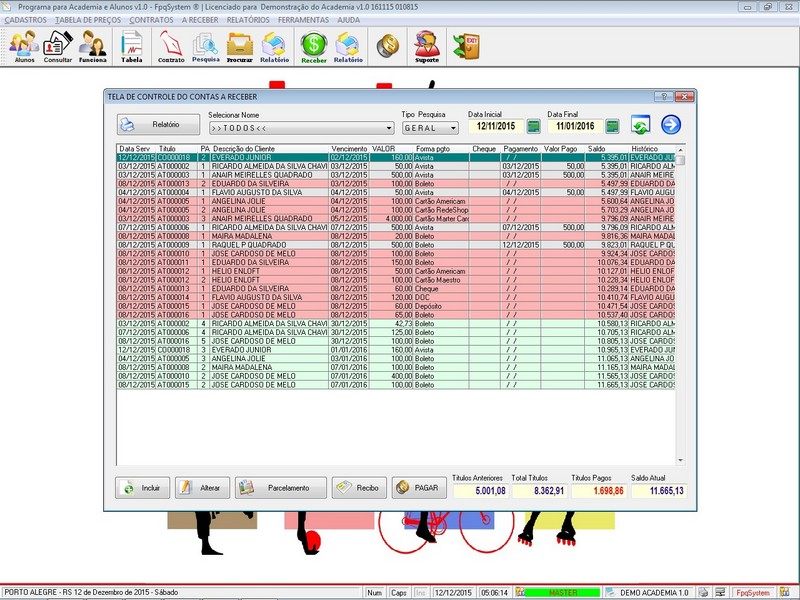Select row AT000002 RICARDO ALMEIDA due 03/12/2015
800x600 pixels.
point(396,166)
